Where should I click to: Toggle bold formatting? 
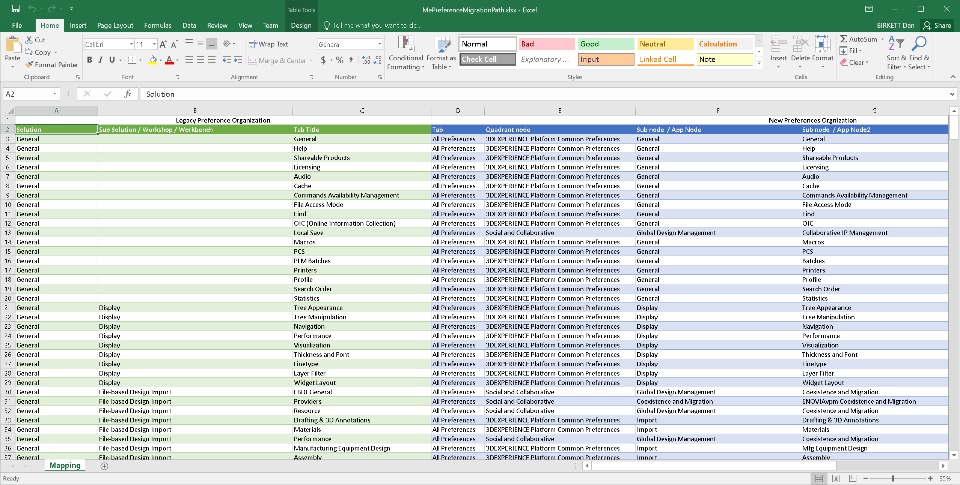[x=88, y=60]
